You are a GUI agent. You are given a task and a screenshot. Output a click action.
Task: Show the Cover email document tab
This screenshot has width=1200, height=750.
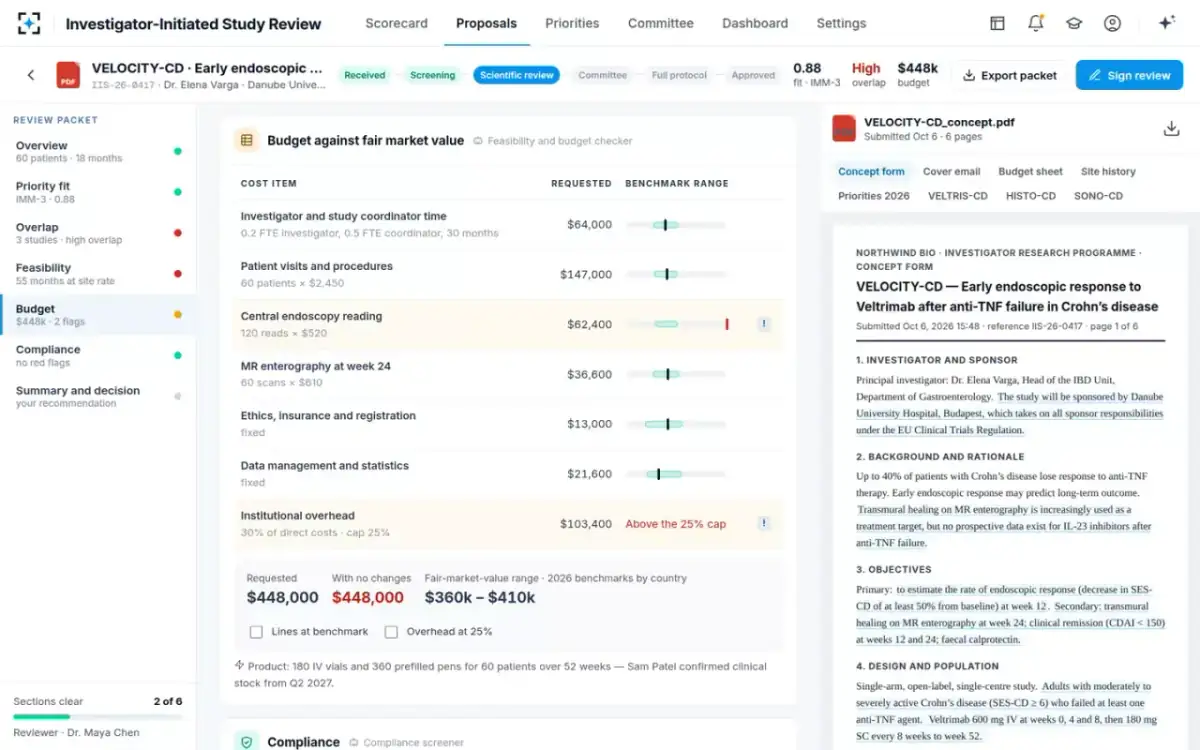pyautogui.click(x=951, y=172)
